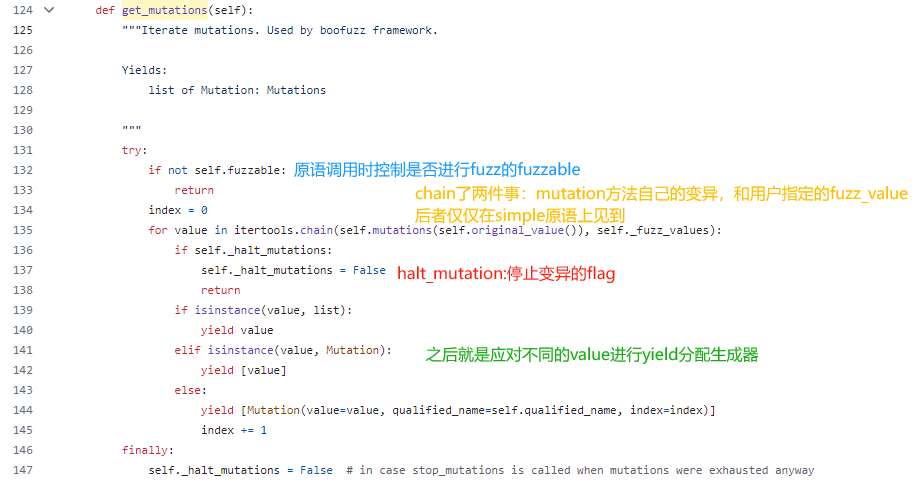Click line number 124
923x484 pixels.
coord(21,10)
